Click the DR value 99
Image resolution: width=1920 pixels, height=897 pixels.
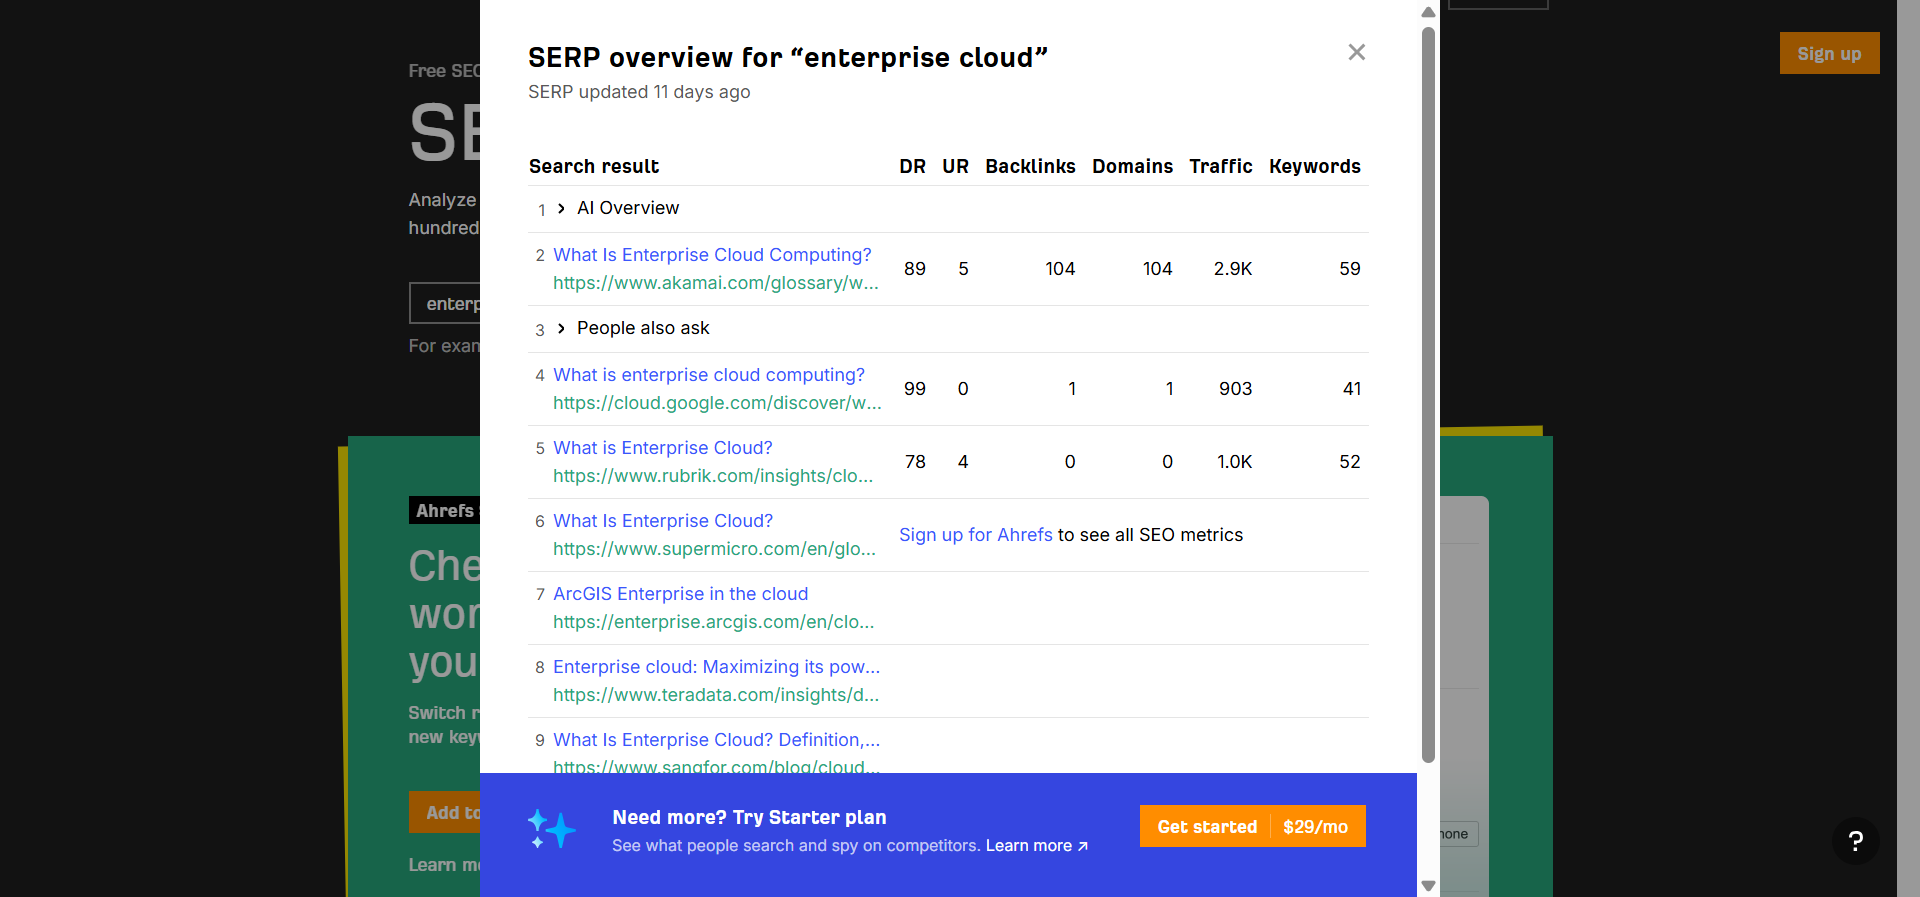tap(915, 389)
